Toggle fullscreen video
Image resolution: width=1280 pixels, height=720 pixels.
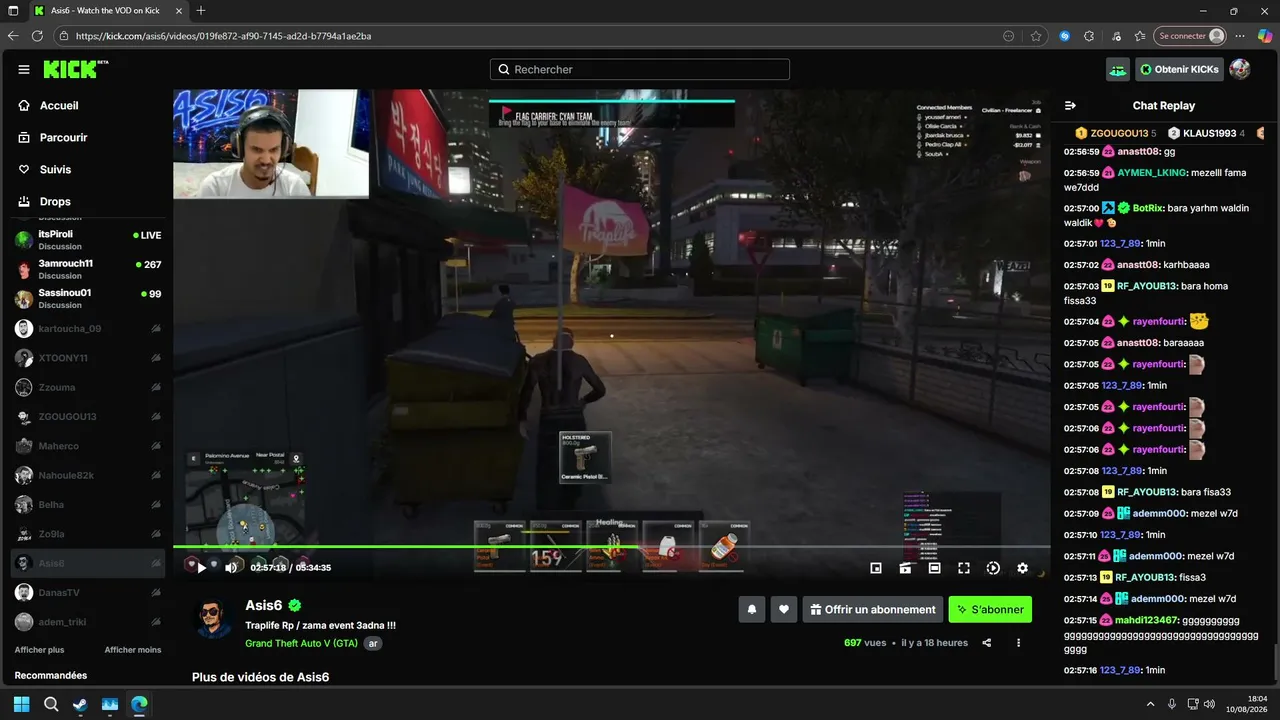pos(964,568)
